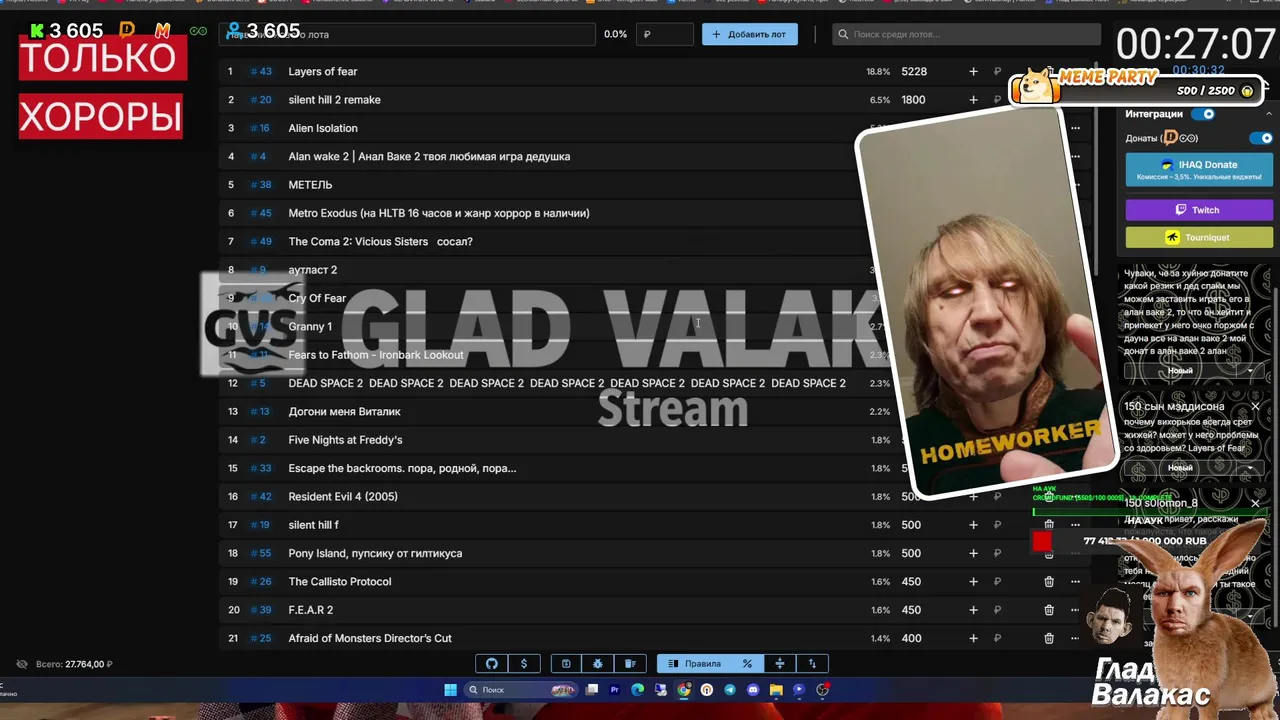The image size is (1280, 720).
Task: Dismiss the сын мэддисона donation card
Action: [x=1255, y=407]
